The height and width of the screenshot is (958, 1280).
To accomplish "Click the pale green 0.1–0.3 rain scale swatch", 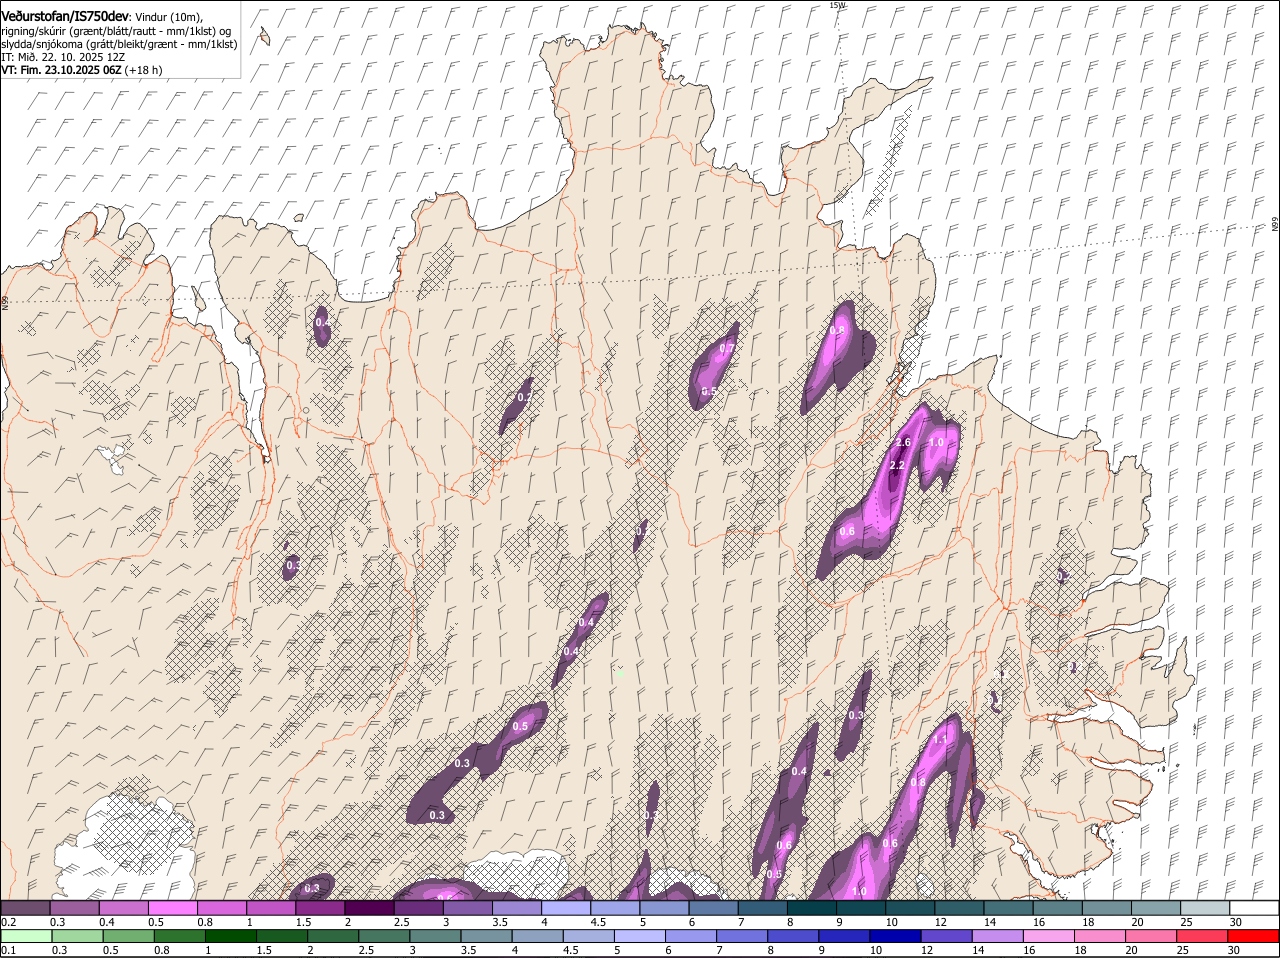I will [x=27, y=937].
